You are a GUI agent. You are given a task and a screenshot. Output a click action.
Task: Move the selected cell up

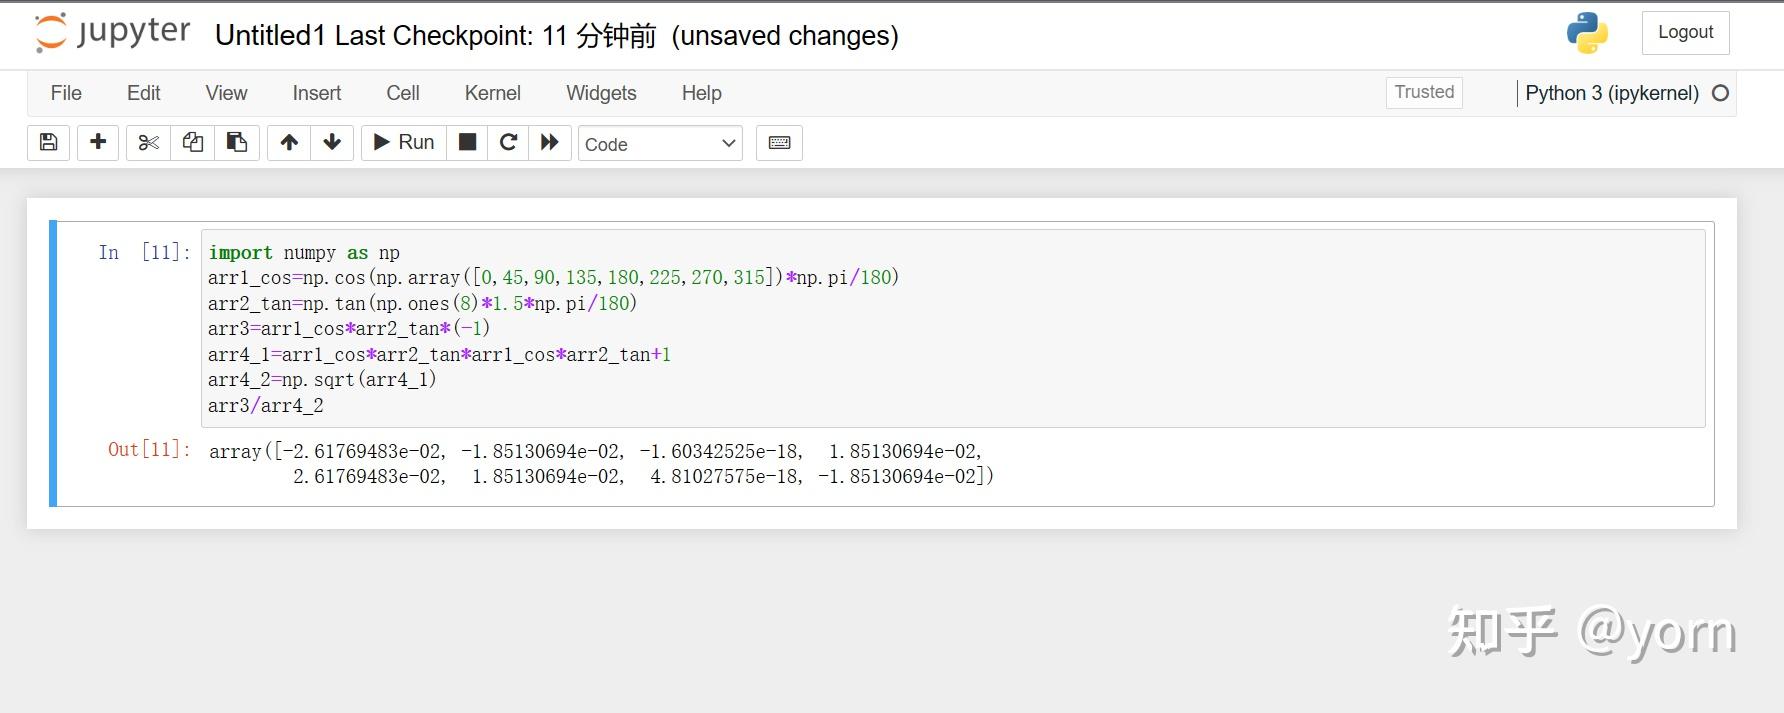pos(289,143)
